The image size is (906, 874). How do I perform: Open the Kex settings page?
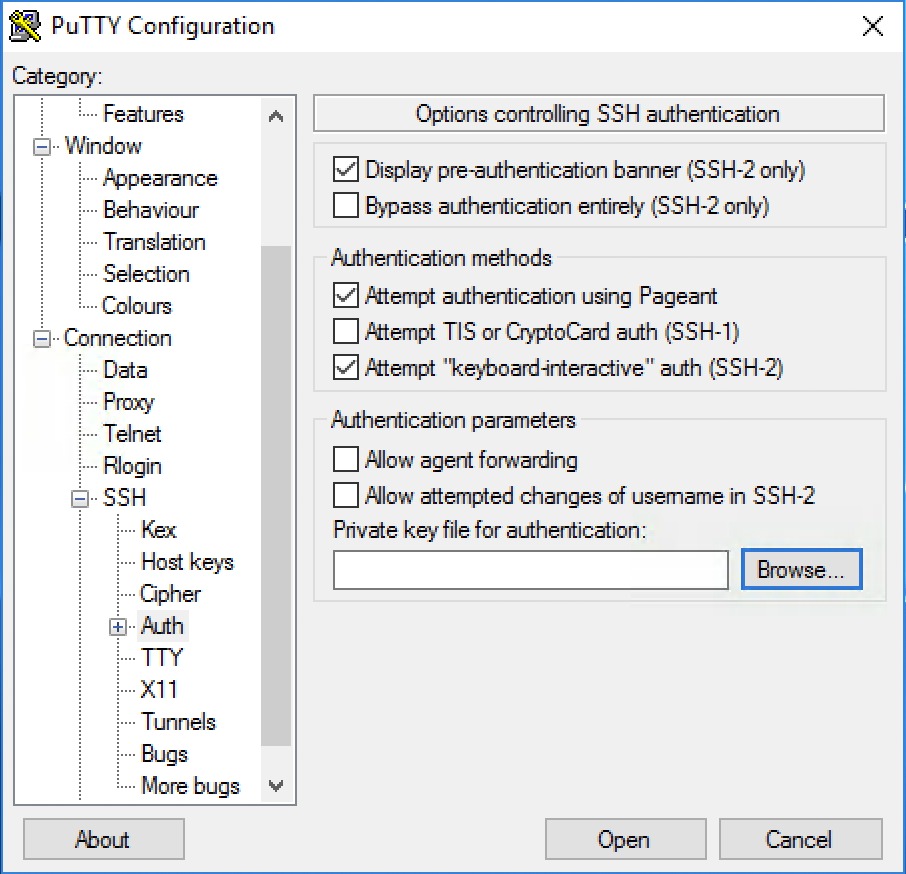158,530
